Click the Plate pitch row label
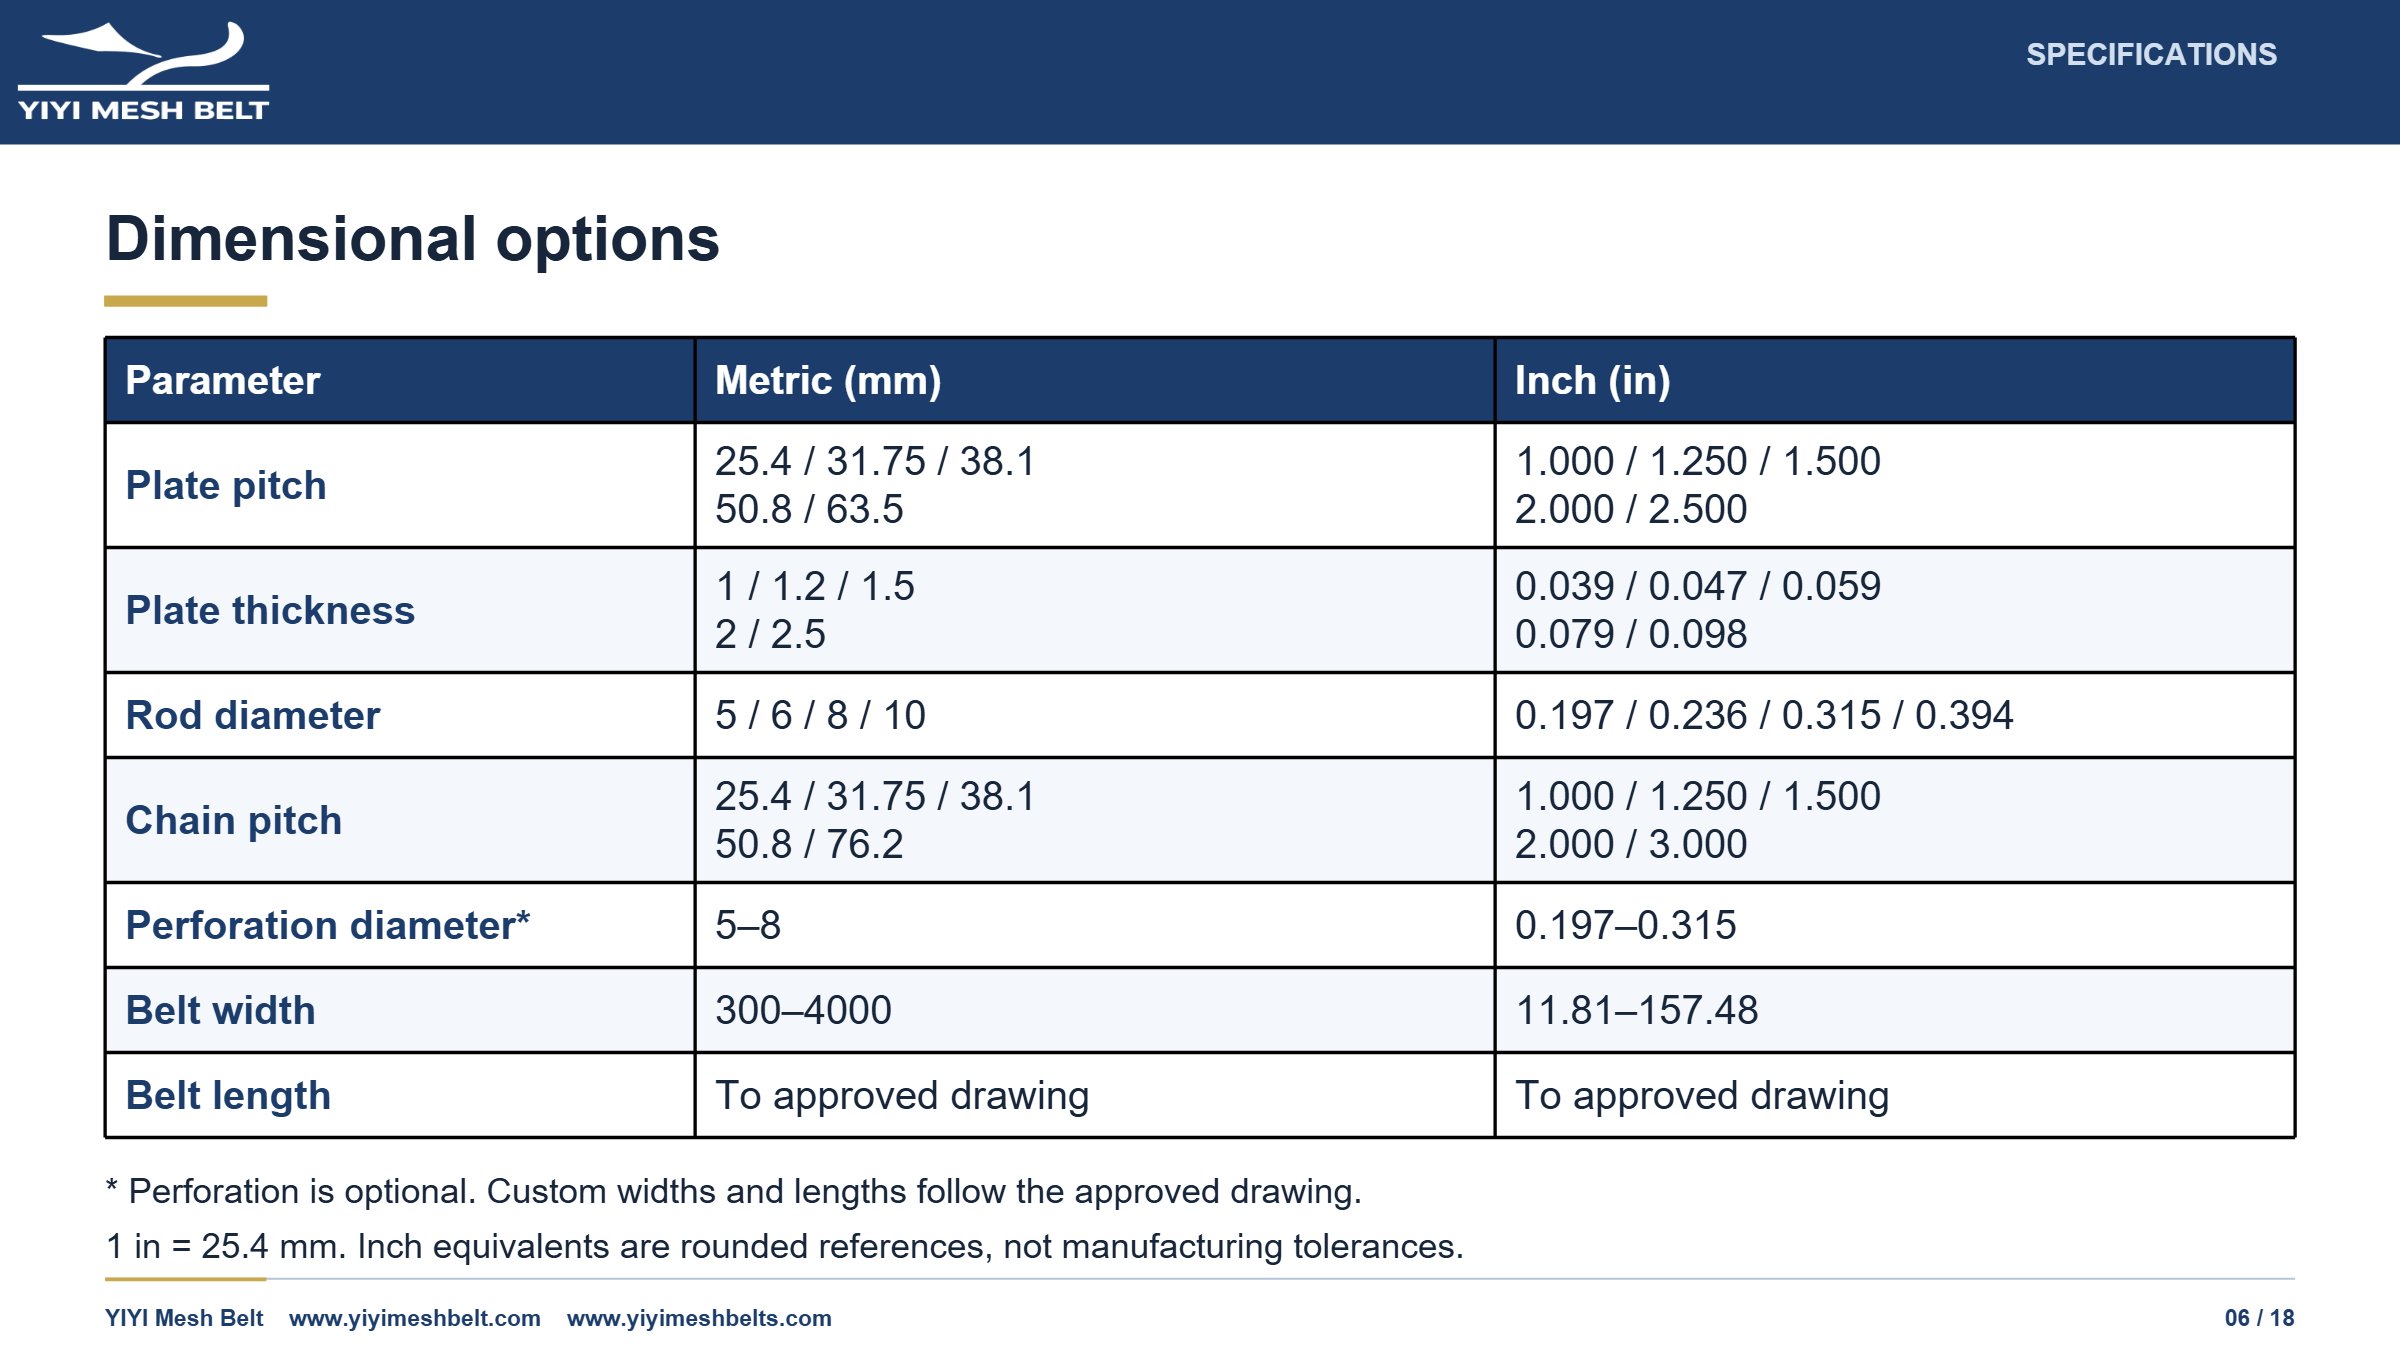This screenshot has width=2400, height=1350. 226,485
